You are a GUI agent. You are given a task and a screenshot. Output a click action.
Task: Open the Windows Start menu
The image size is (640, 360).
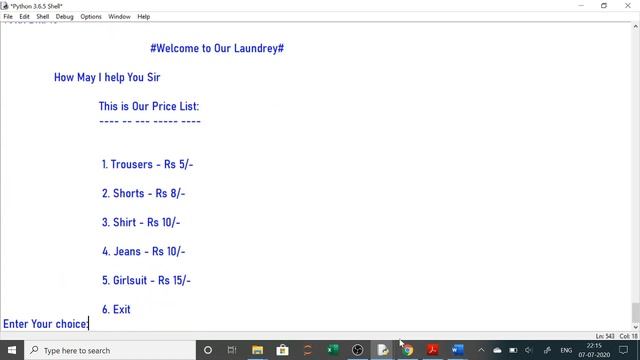click(12, 350)
